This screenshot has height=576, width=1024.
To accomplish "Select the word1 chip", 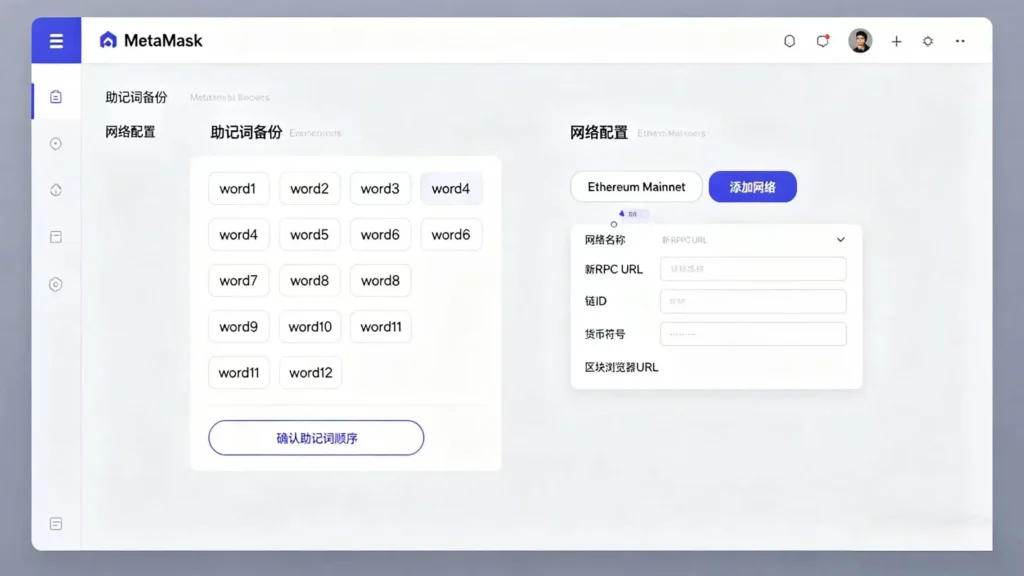I will pos(238,189).
